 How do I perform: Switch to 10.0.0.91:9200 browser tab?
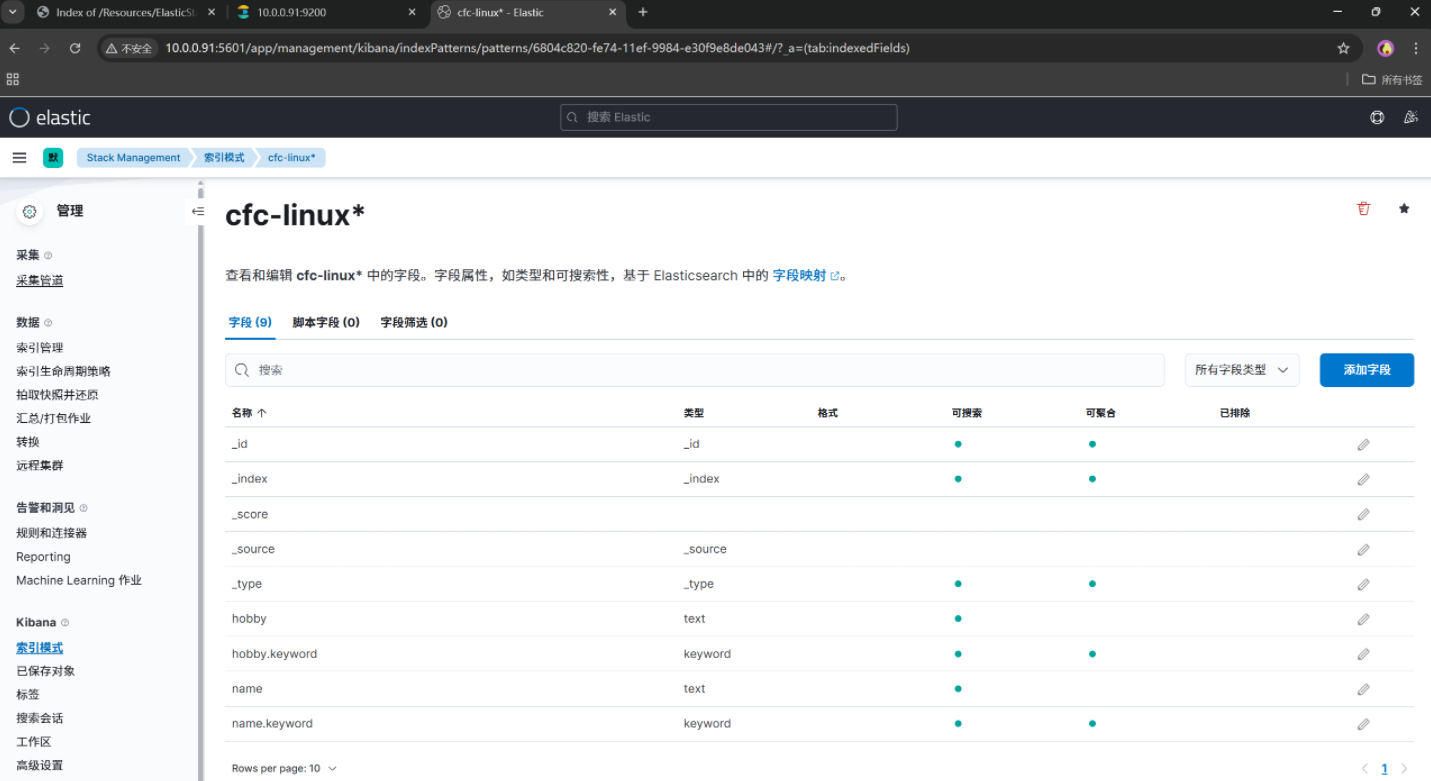tap(325, 12)
